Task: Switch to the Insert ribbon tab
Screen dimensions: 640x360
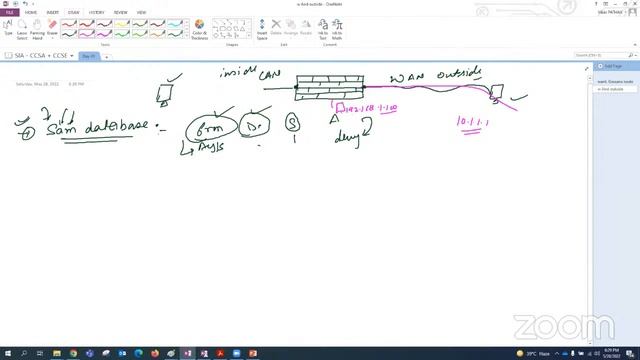Action: (x=53, y=13)
